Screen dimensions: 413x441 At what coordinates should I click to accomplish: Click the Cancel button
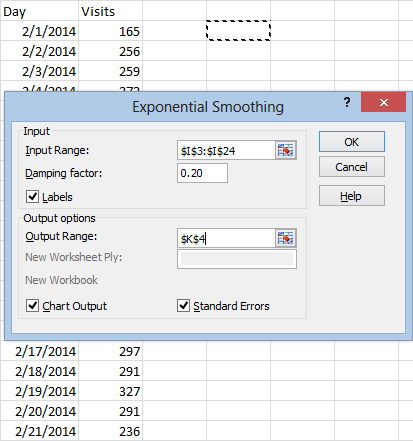click(352, 167)
